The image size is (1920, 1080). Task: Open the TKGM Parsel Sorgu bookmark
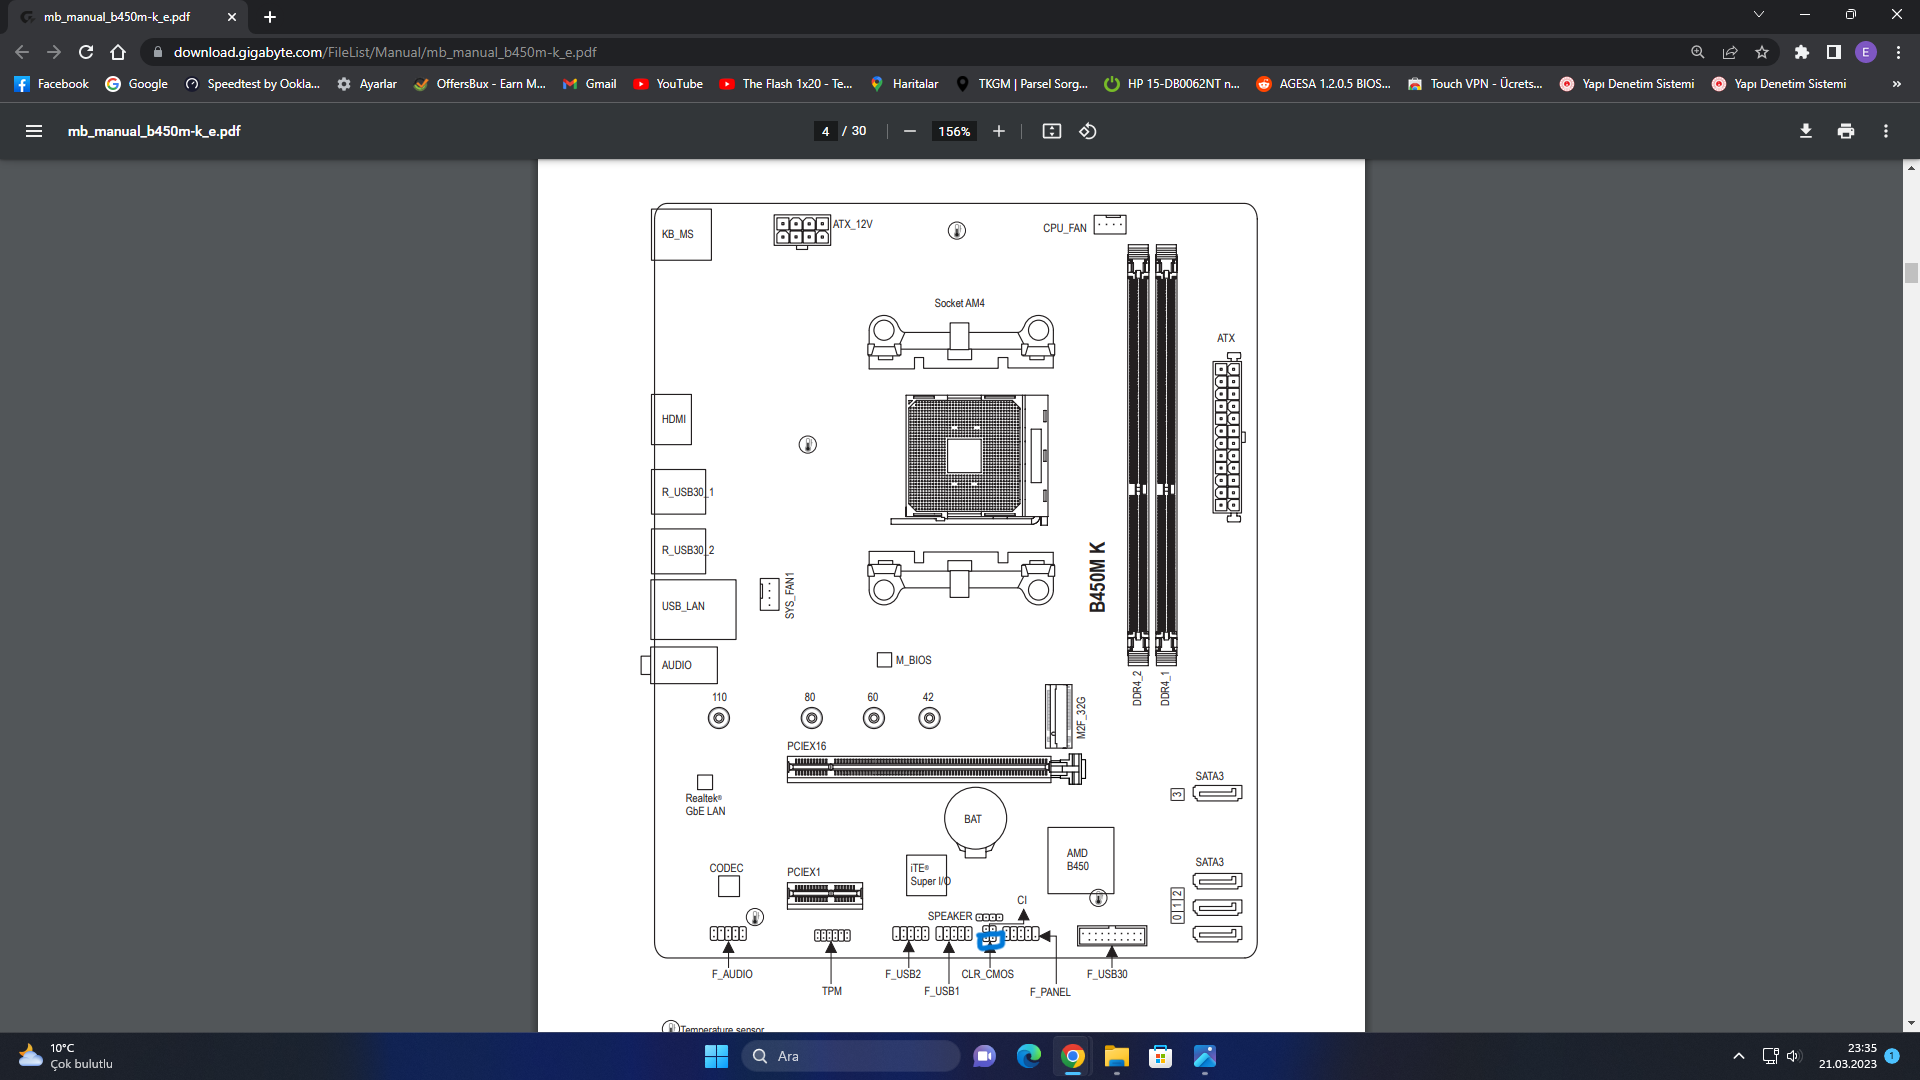pos(1022,84)
